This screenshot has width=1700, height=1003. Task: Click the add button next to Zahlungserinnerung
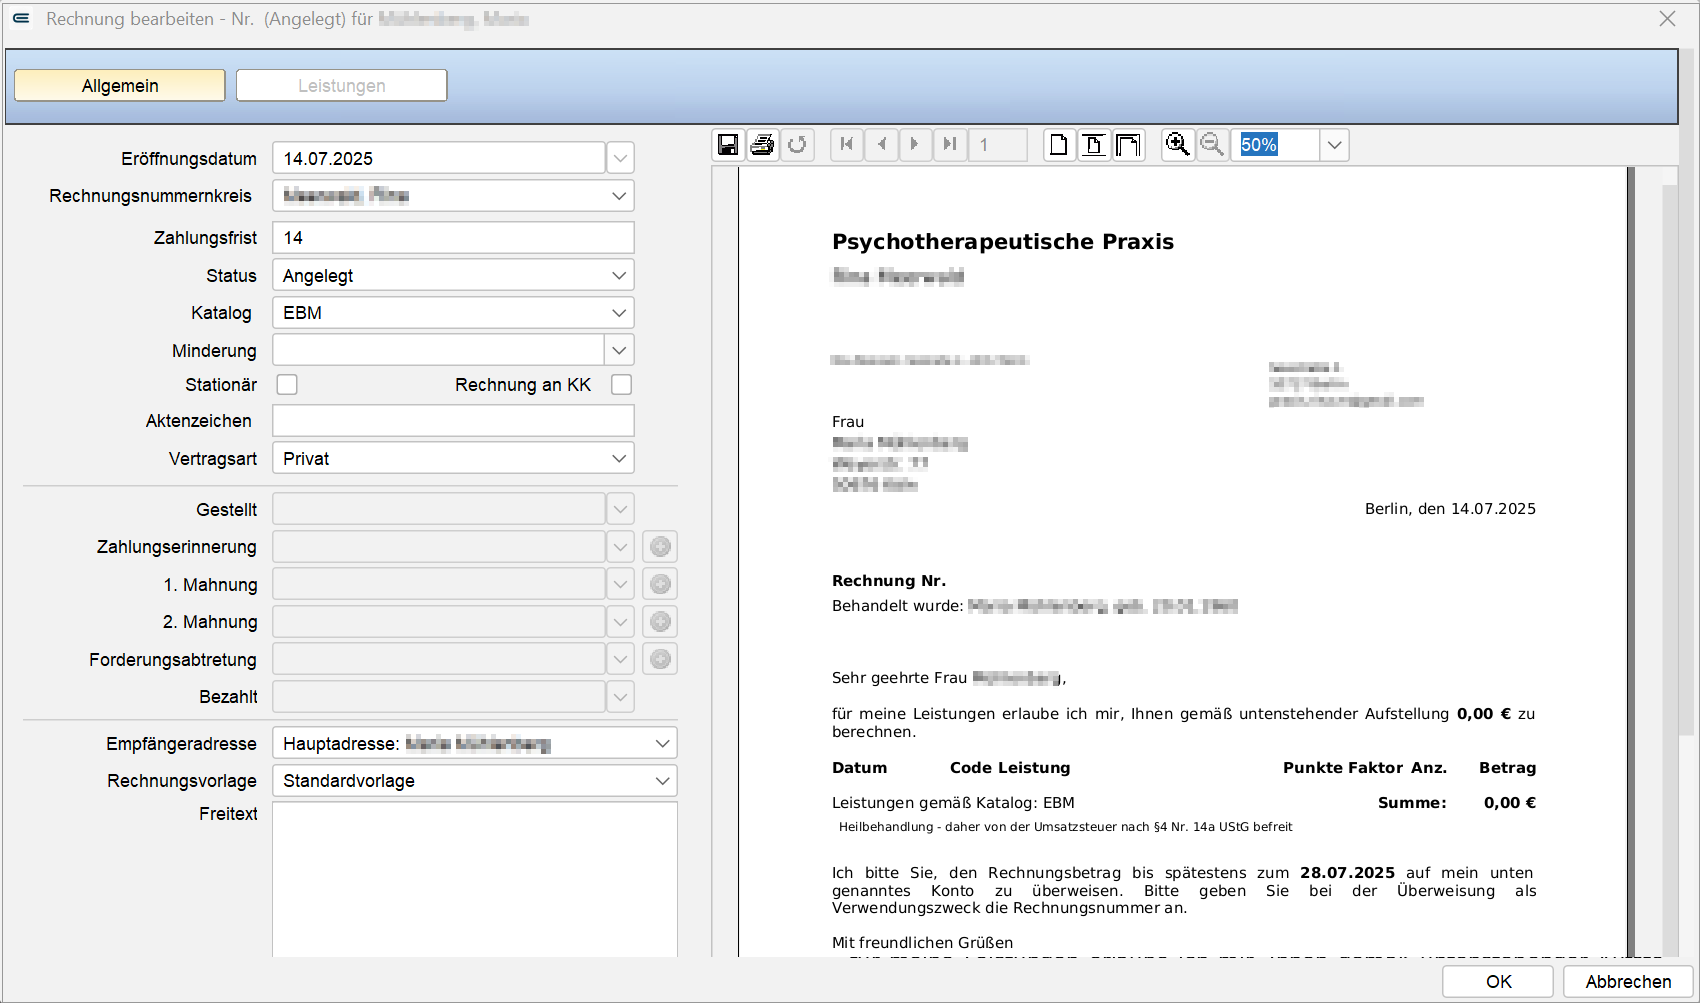click(x=660, y=547)
